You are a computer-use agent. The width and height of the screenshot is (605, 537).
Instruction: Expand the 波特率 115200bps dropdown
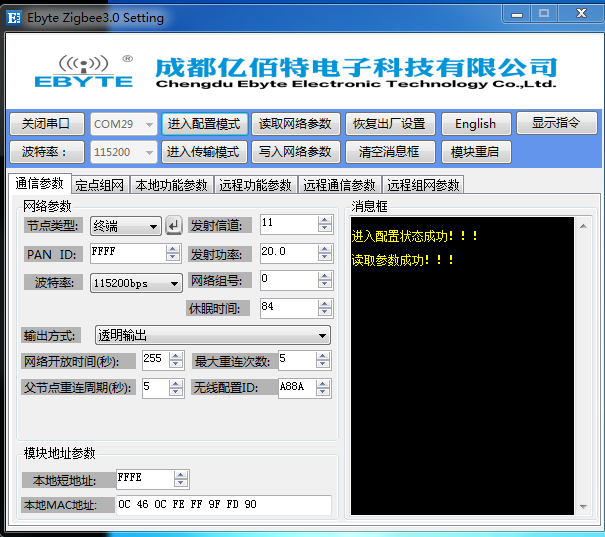click(x=135, y=283)
